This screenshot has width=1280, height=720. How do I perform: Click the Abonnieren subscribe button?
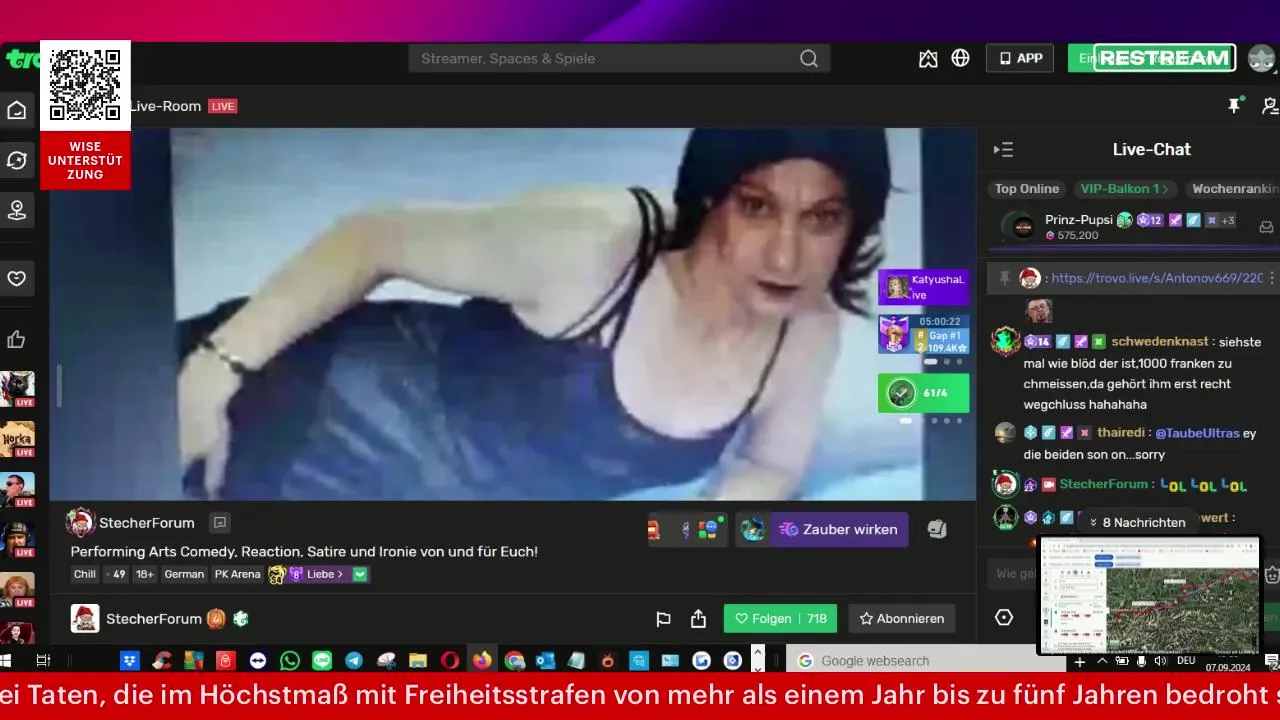902,619
